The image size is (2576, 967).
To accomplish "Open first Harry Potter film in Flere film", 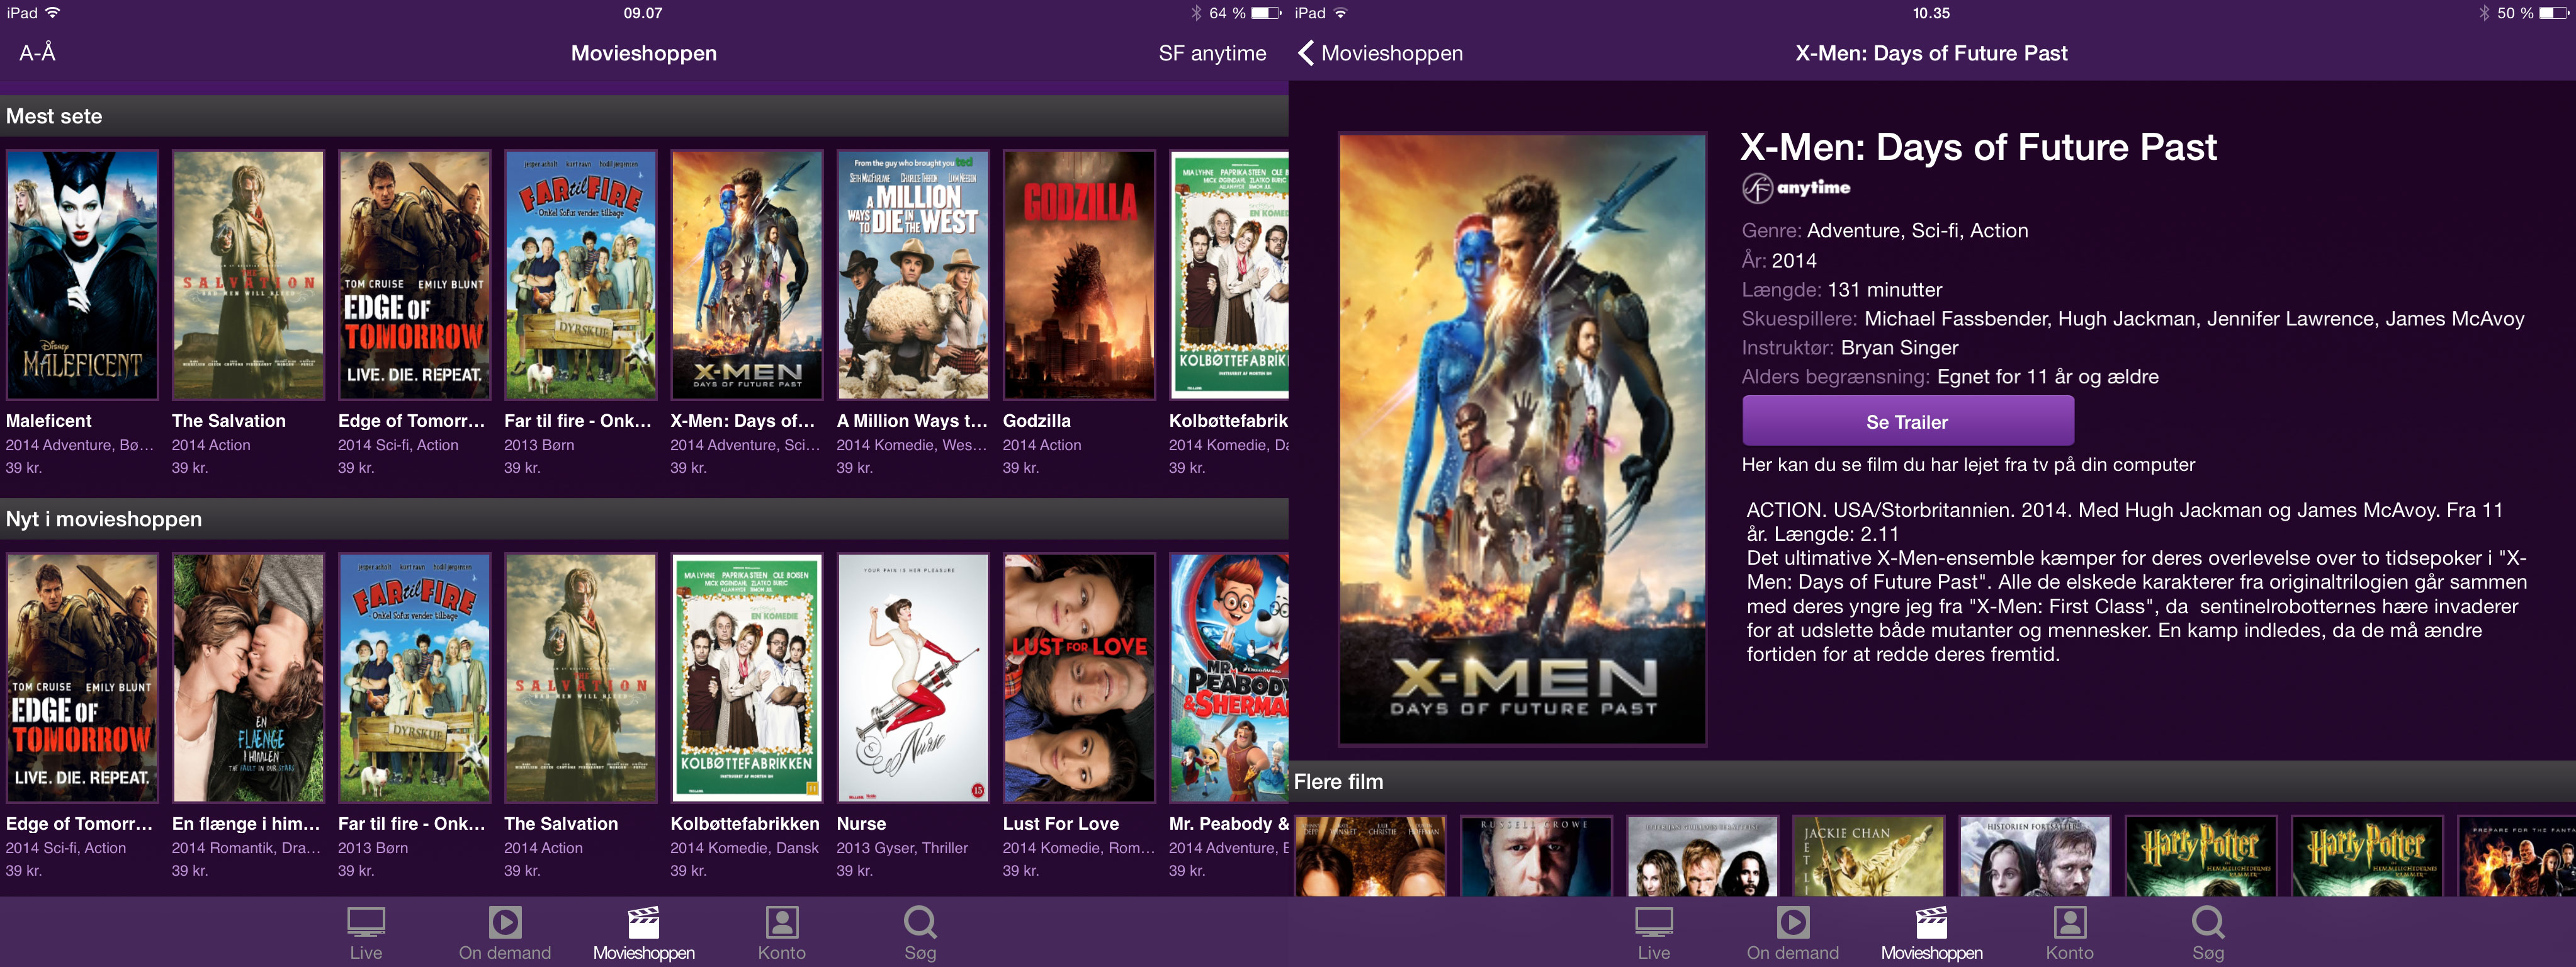I will [x=2201, y=856].
